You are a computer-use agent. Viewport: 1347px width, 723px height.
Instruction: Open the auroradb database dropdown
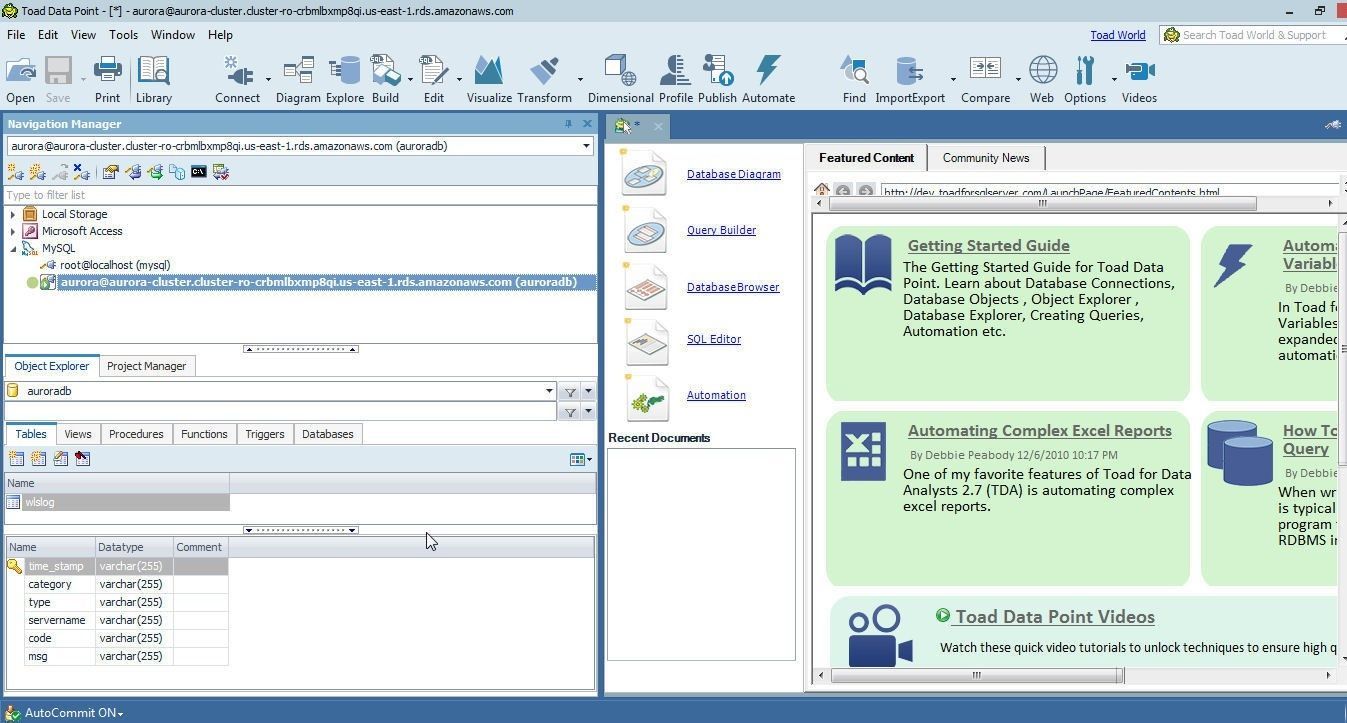tap(549, 392)
